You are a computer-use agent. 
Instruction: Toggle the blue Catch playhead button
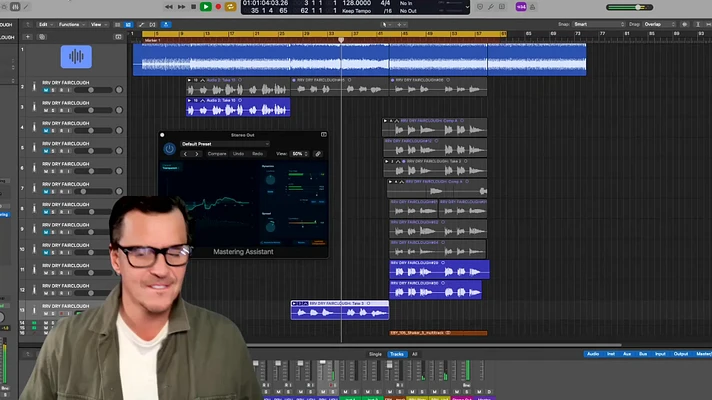point(166,25)
